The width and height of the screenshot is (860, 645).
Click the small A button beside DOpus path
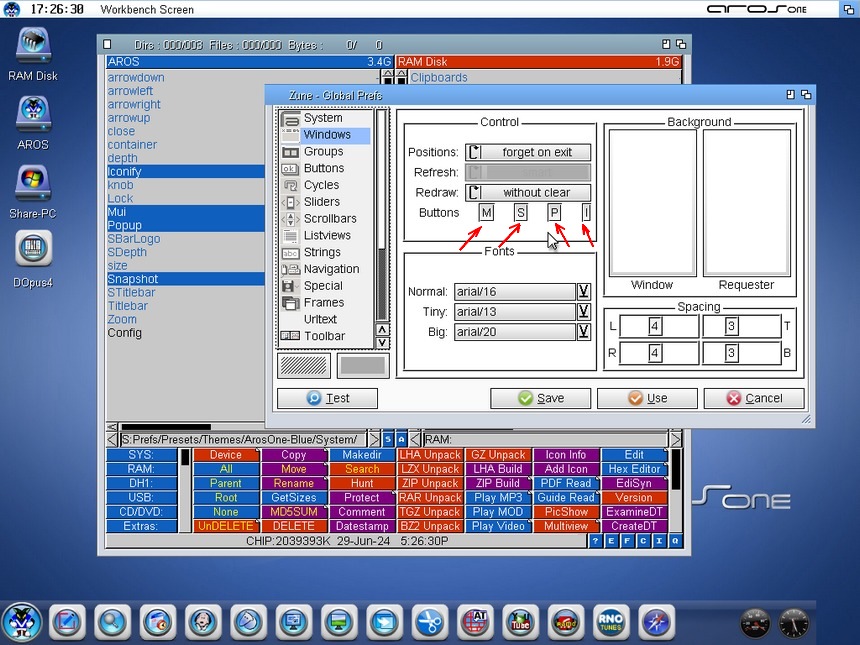tap(401, 439)
